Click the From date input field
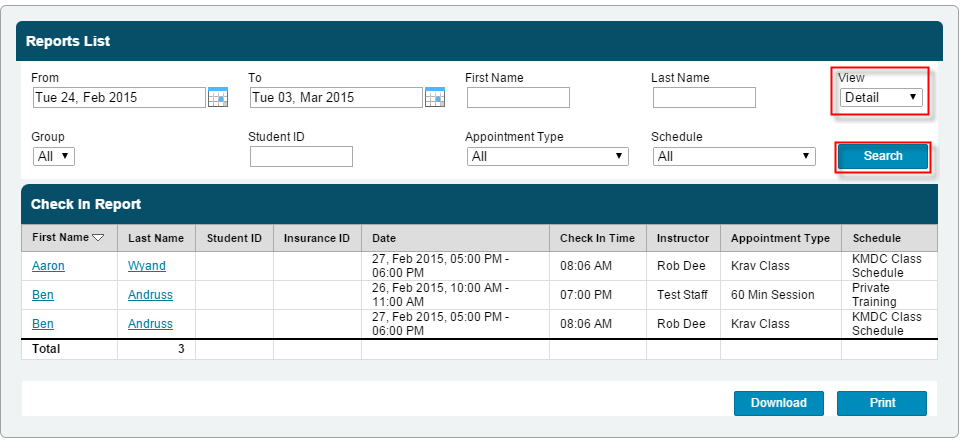The width and height of the screenshot is (960, 441). coord(118,98)
